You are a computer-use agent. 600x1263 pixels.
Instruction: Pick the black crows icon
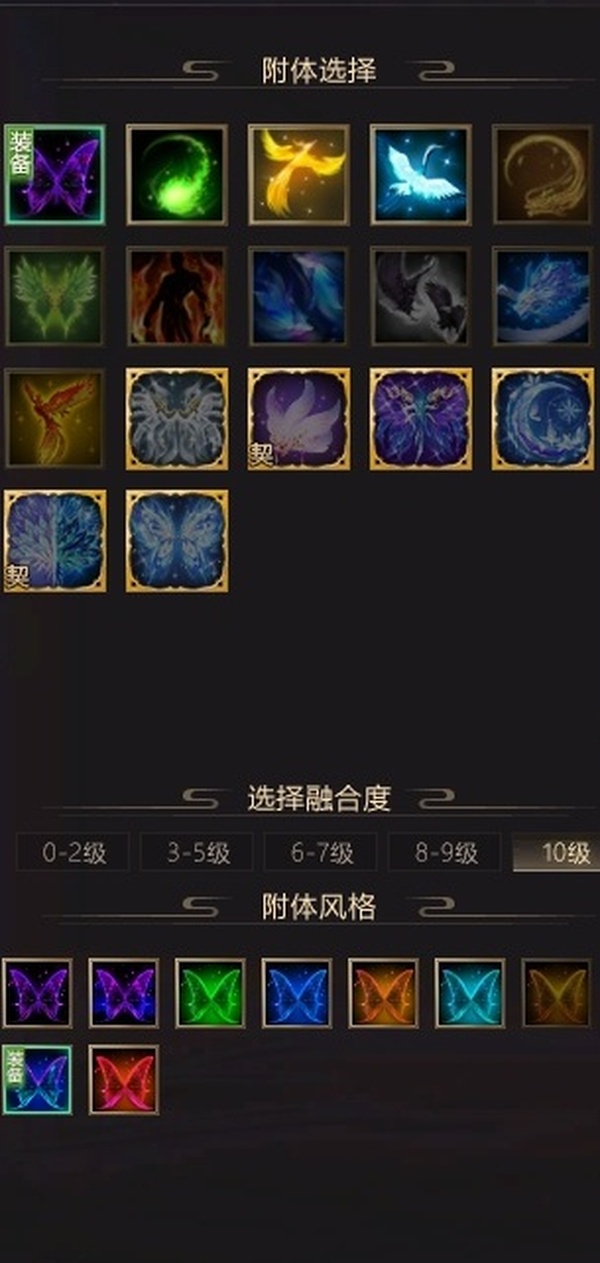click(421, 297)
